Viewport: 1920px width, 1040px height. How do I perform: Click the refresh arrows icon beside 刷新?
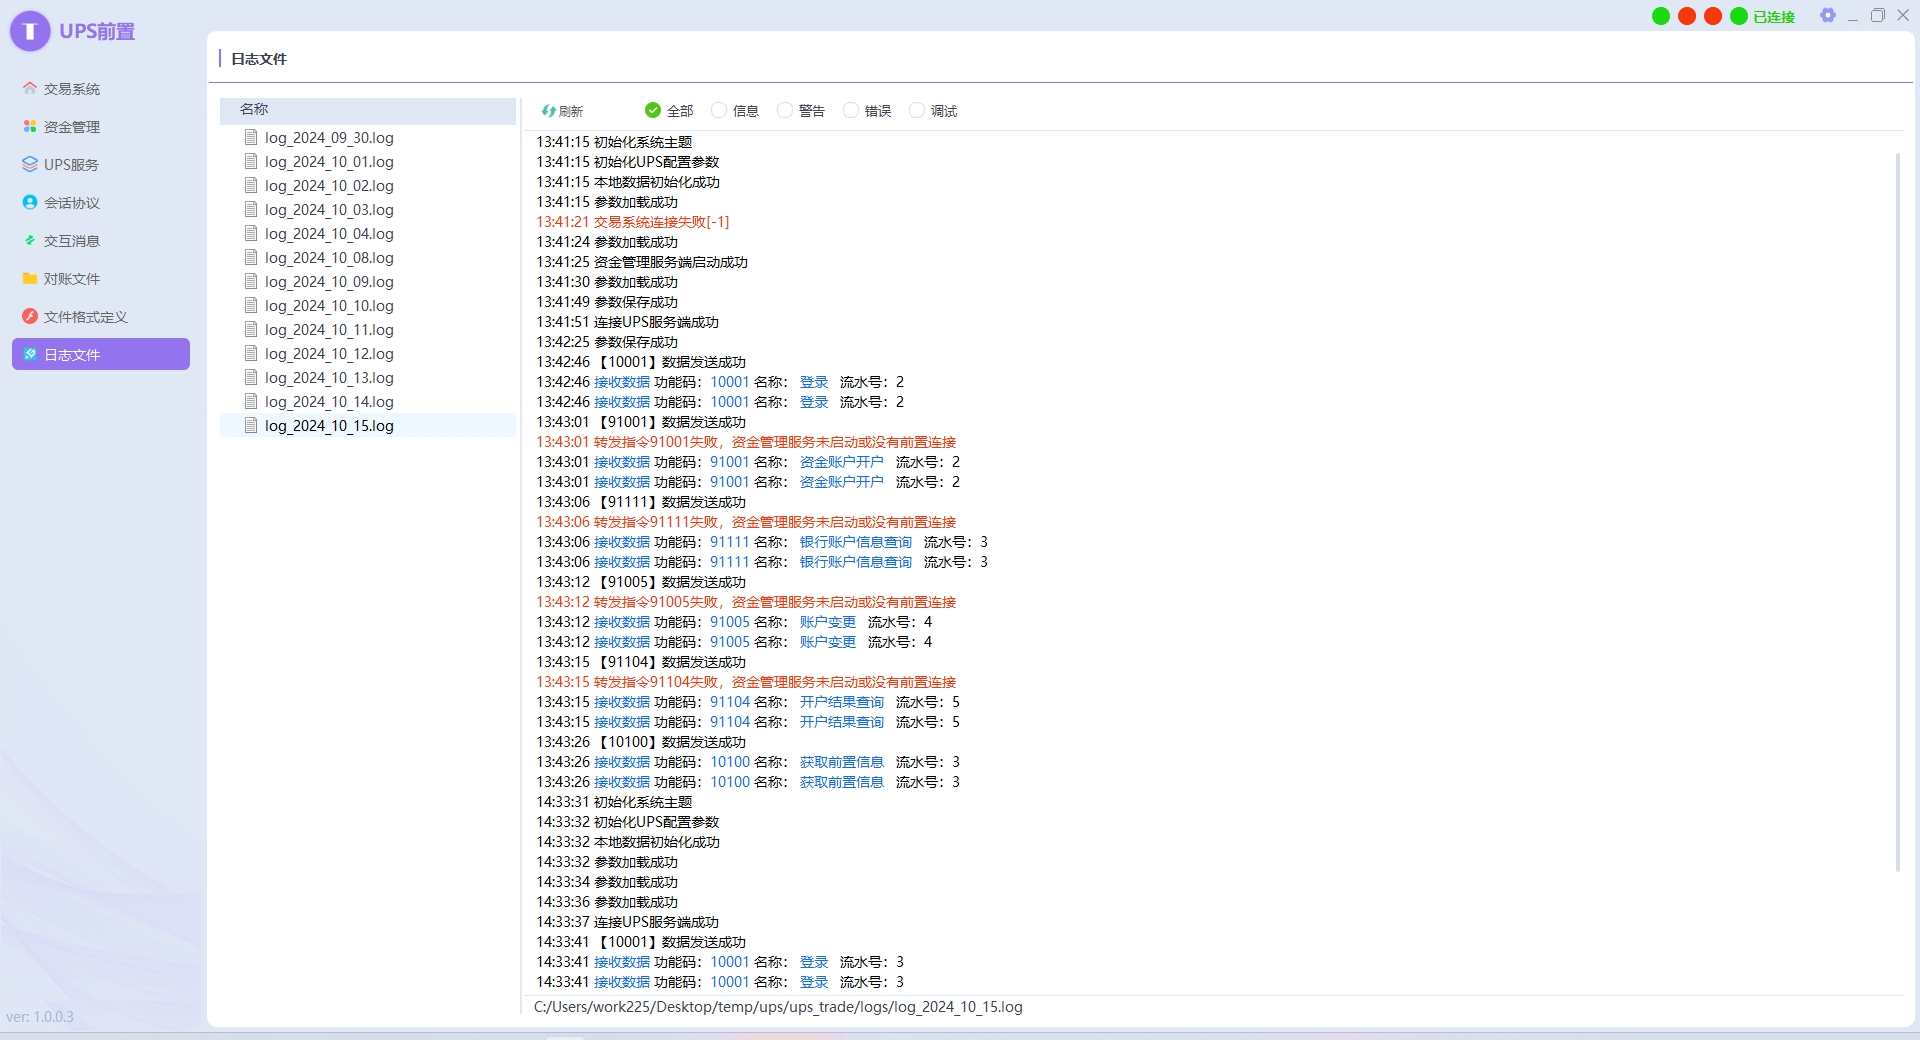[x=549, y=111]
